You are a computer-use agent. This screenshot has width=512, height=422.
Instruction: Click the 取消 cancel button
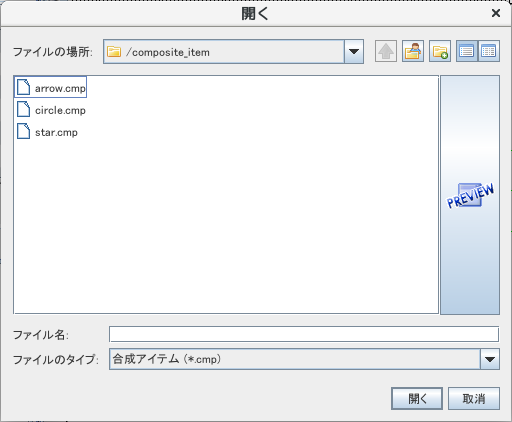coord(474,398)
